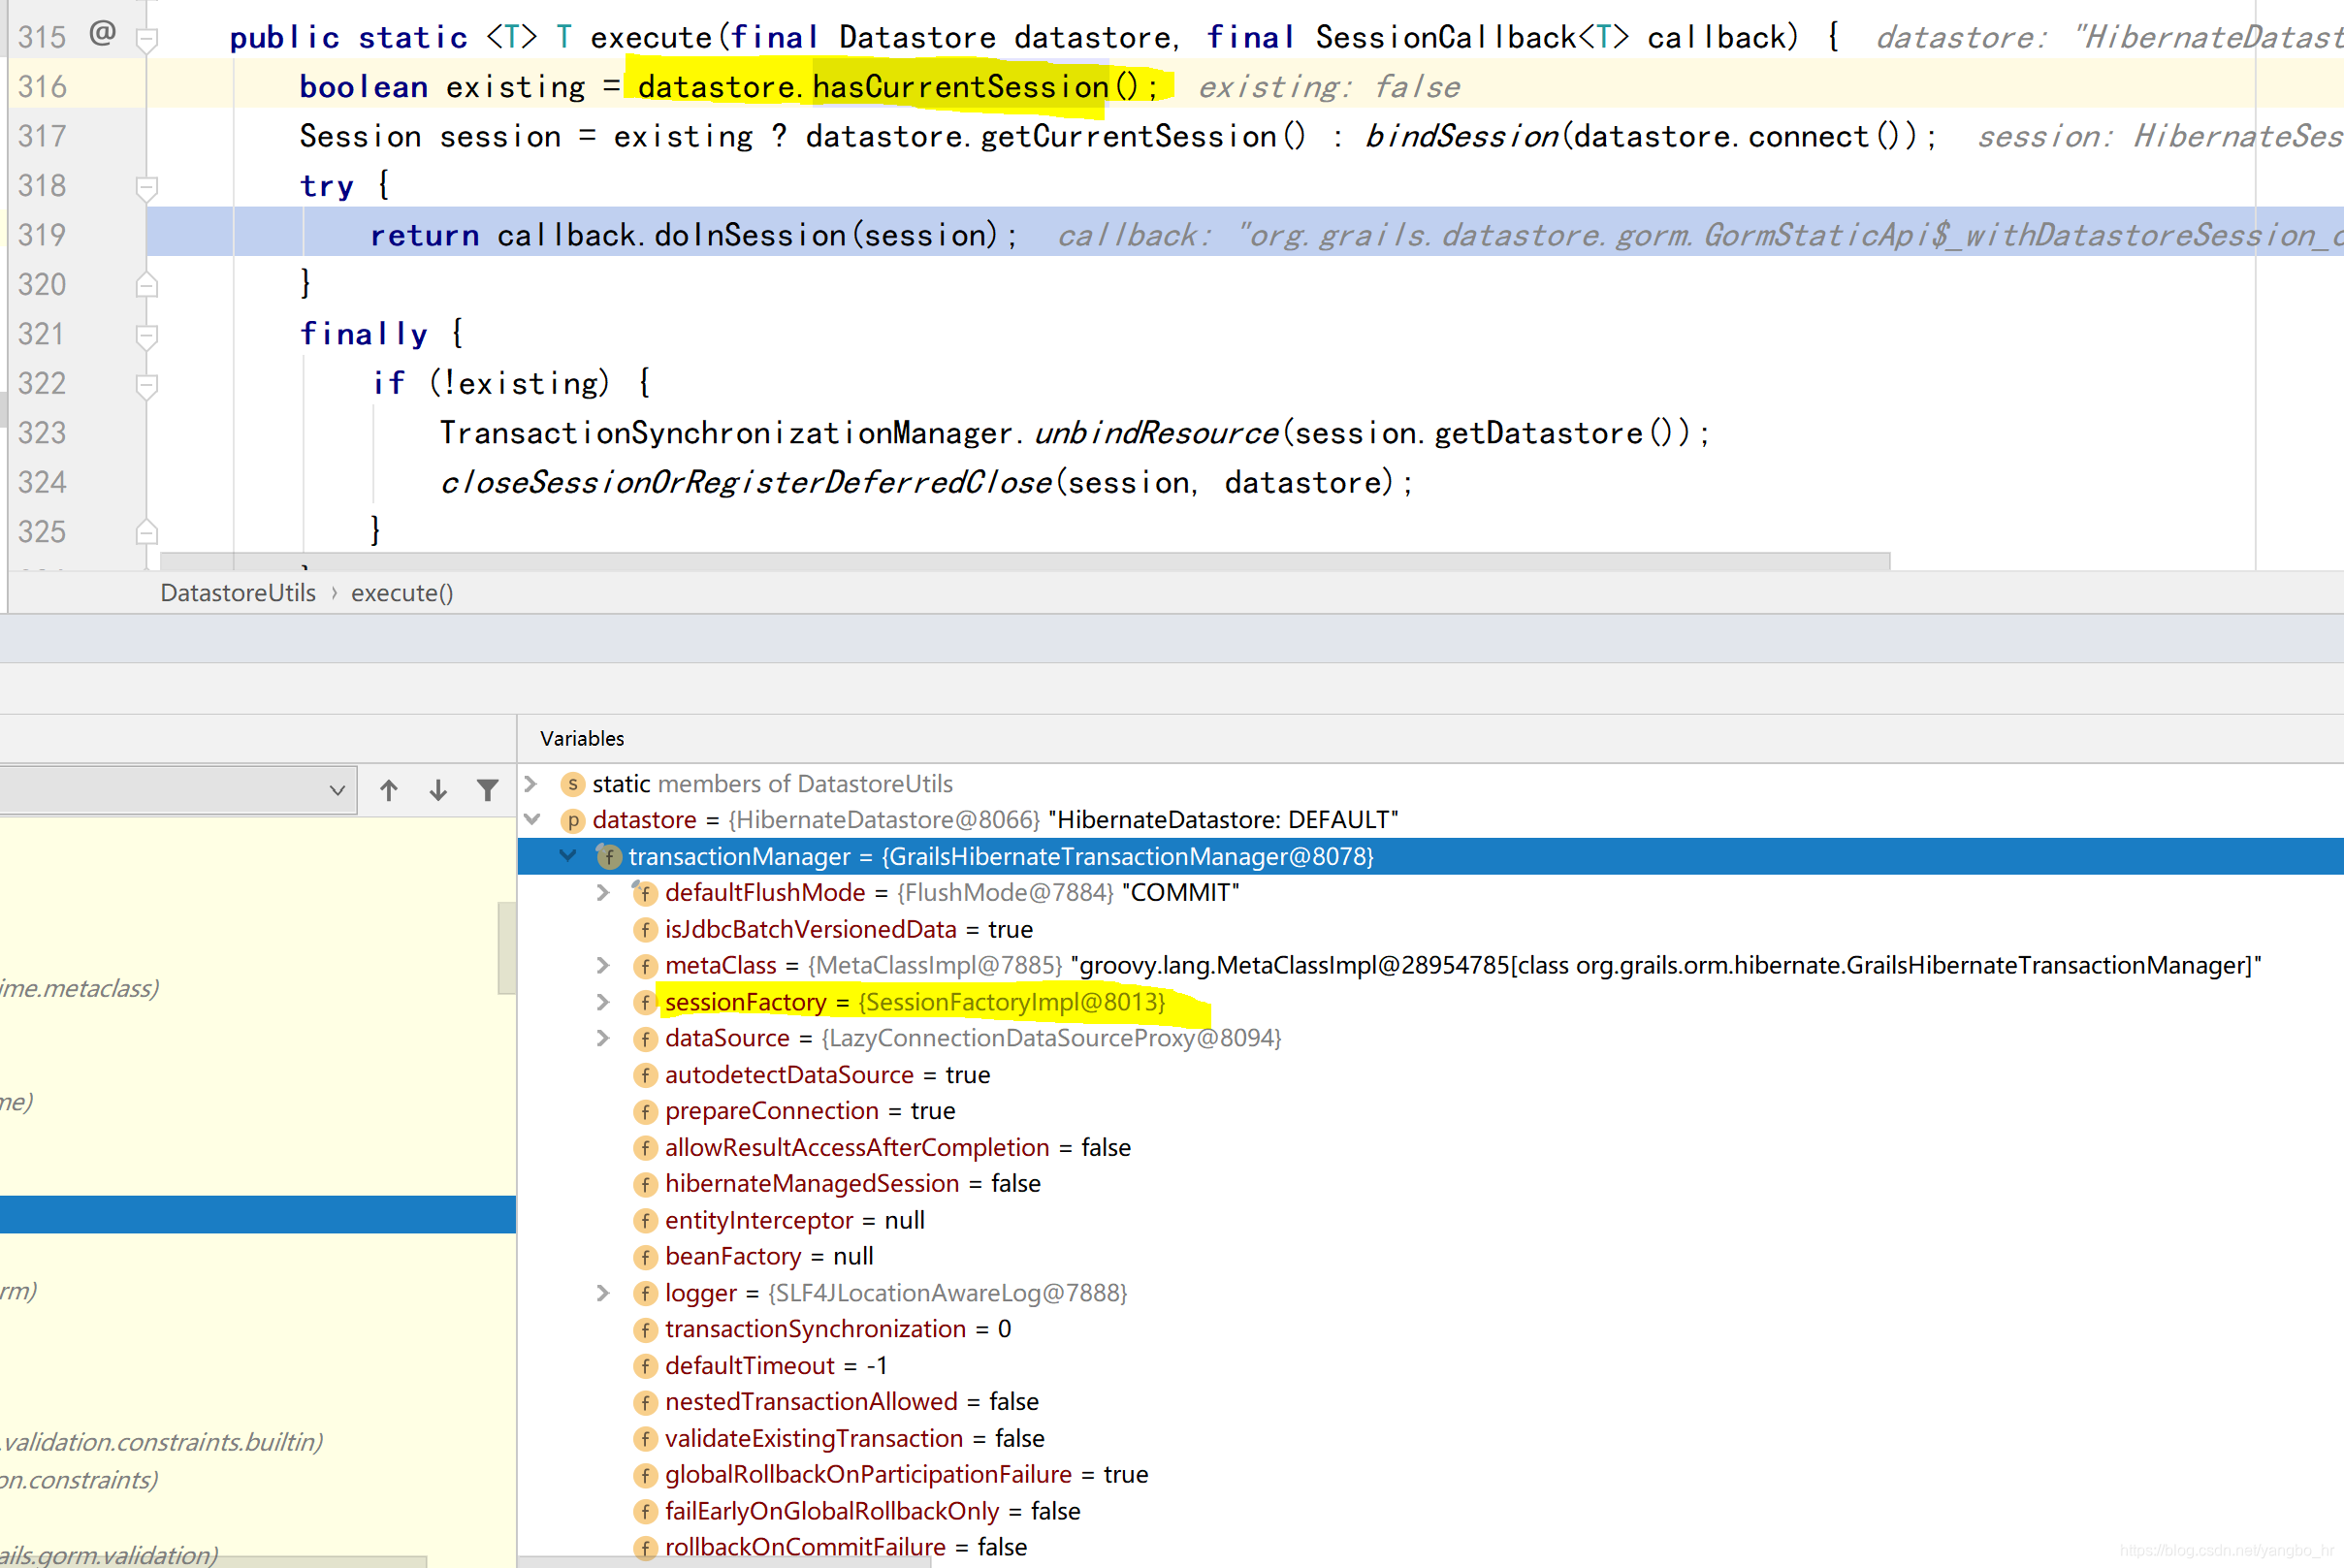Click closeSessionOrRegisterDeferredClose on line 324

746,482
